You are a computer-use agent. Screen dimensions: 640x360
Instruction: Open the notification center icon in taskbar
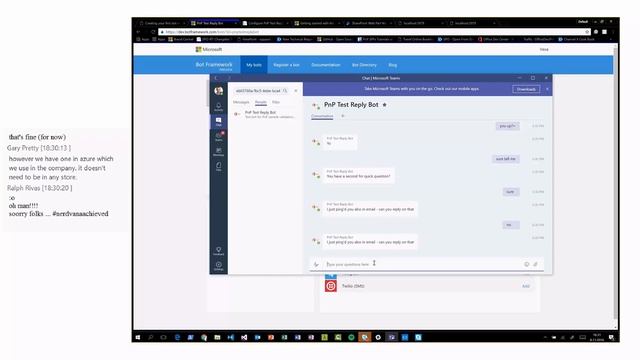611,338
